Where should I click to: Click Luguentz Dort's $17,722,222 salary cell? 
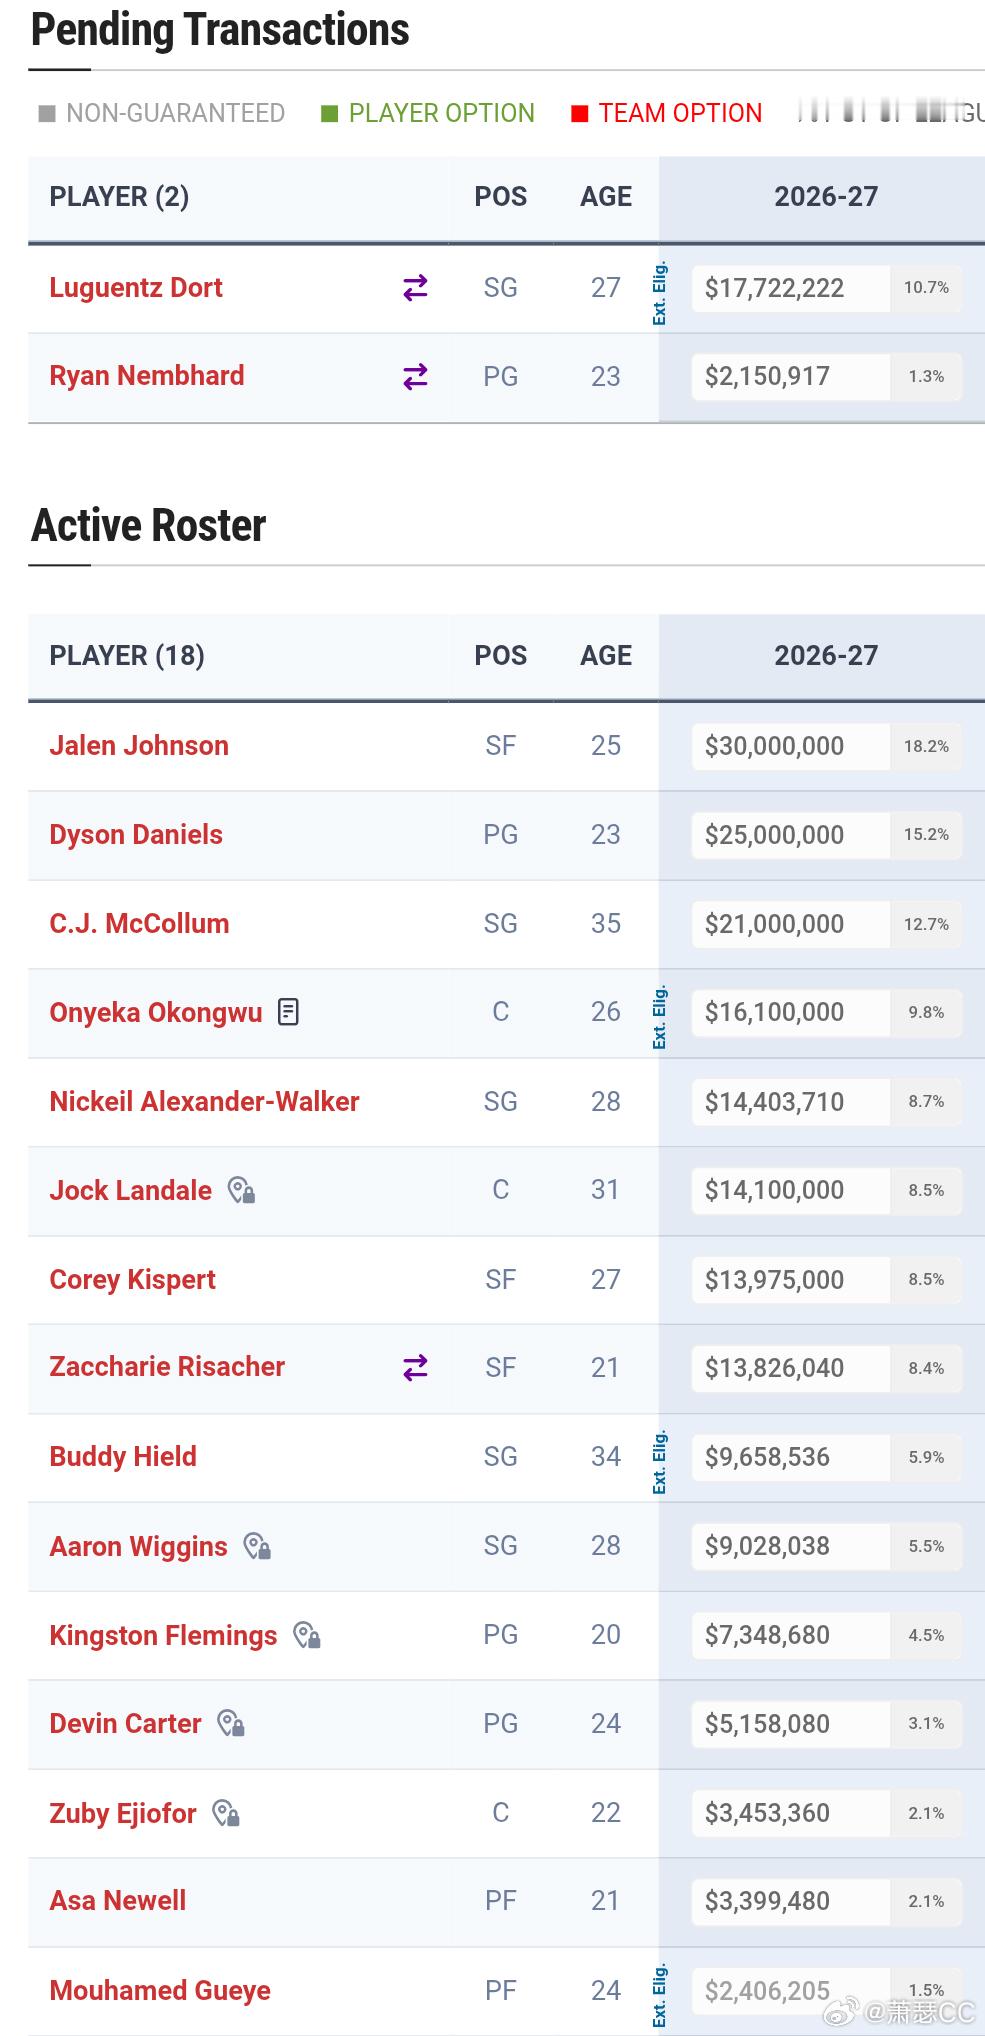[791, 288]
